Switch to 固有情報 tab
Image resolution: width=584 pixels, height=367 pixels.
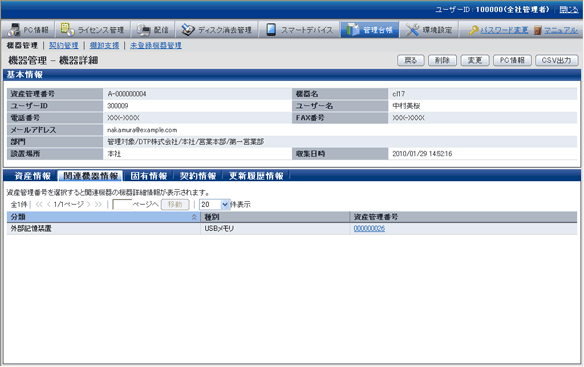click(x=149, y=176)
